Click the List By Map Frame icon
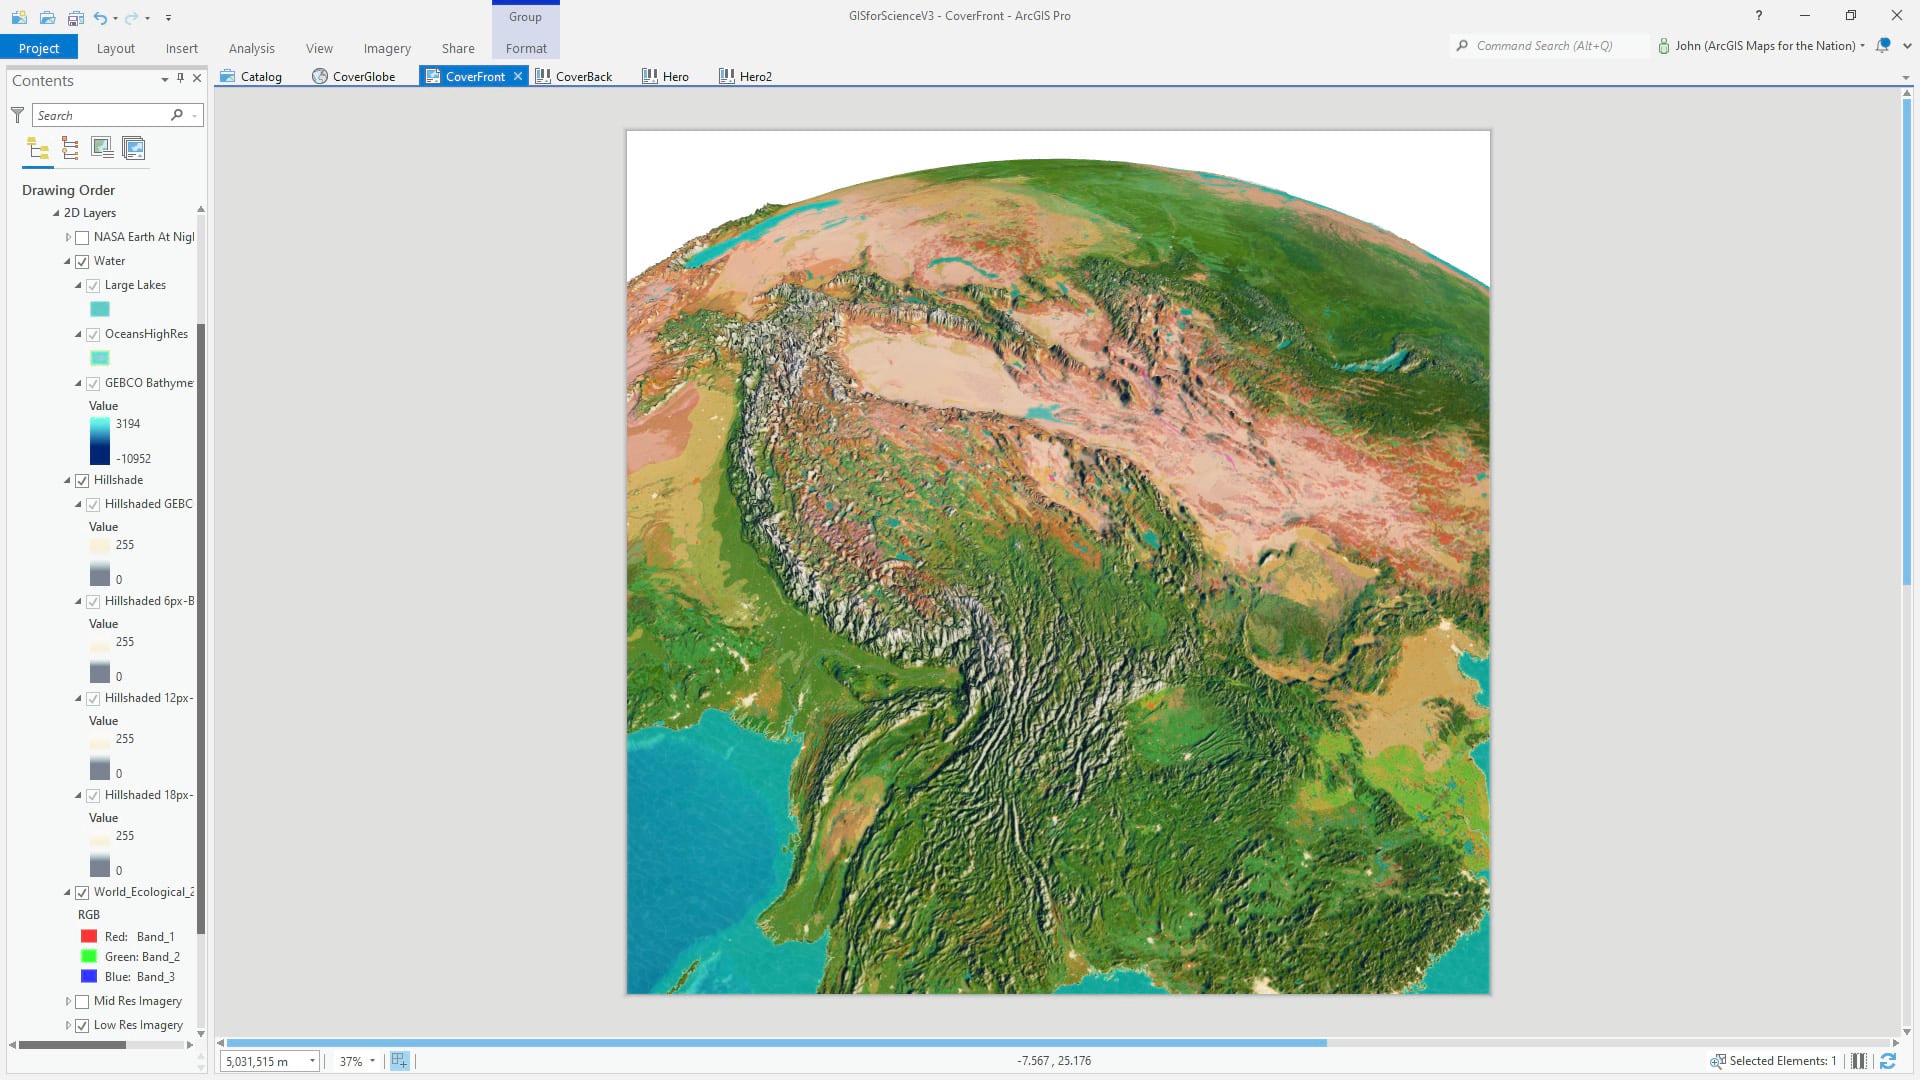Screen dimensions: 1920x1080 102,149
